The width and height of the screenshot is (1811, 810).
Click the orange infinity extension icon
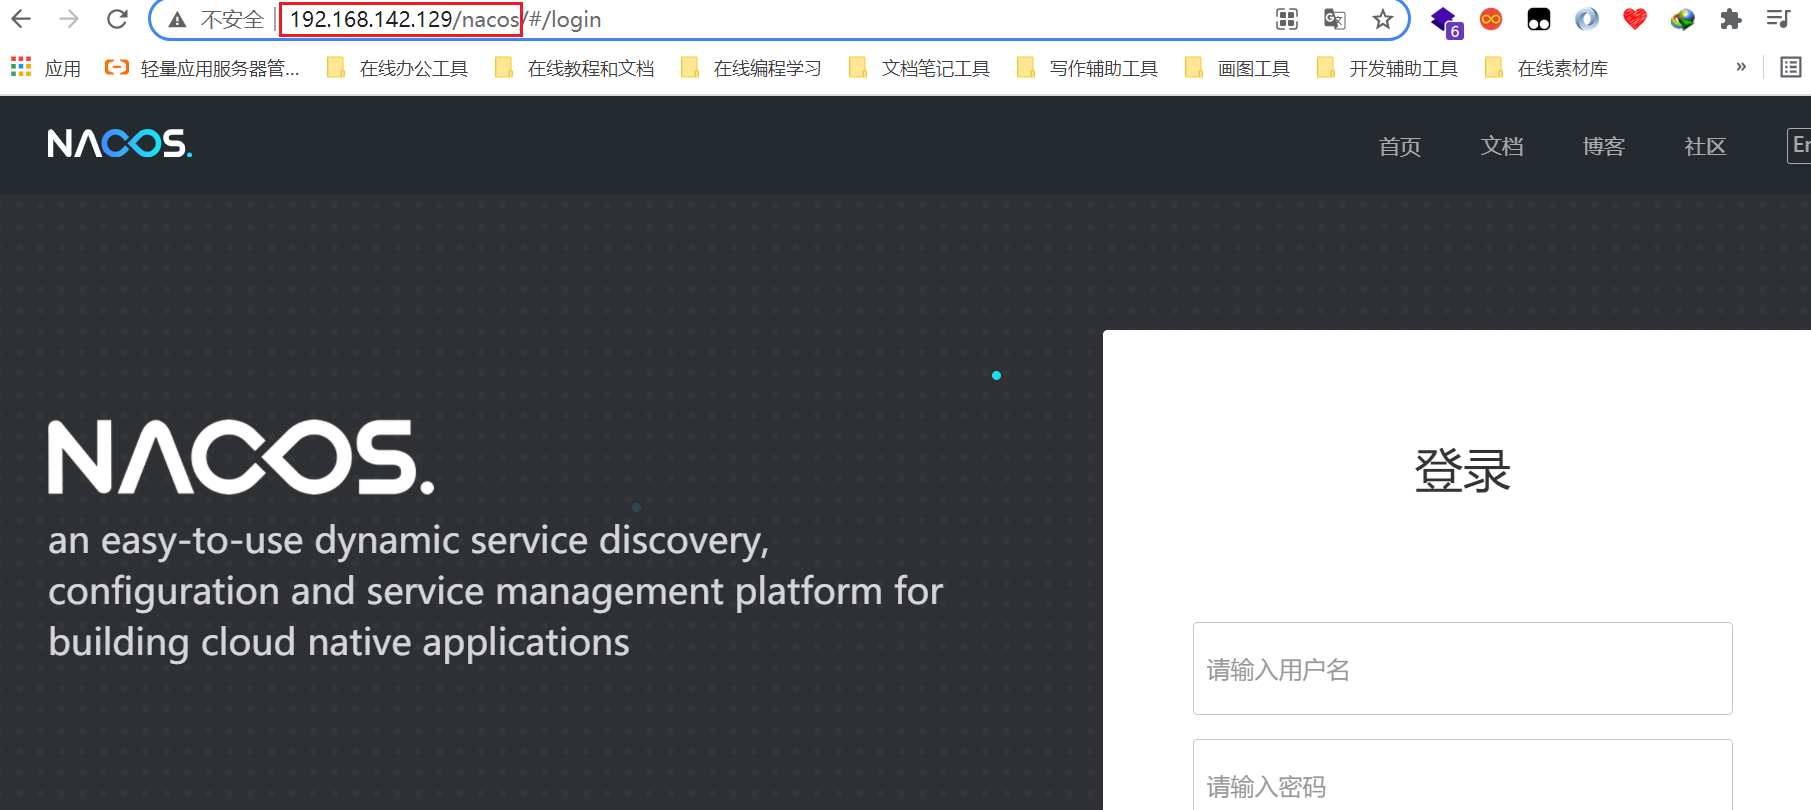pyautogui.click(x=1491, y=19)
